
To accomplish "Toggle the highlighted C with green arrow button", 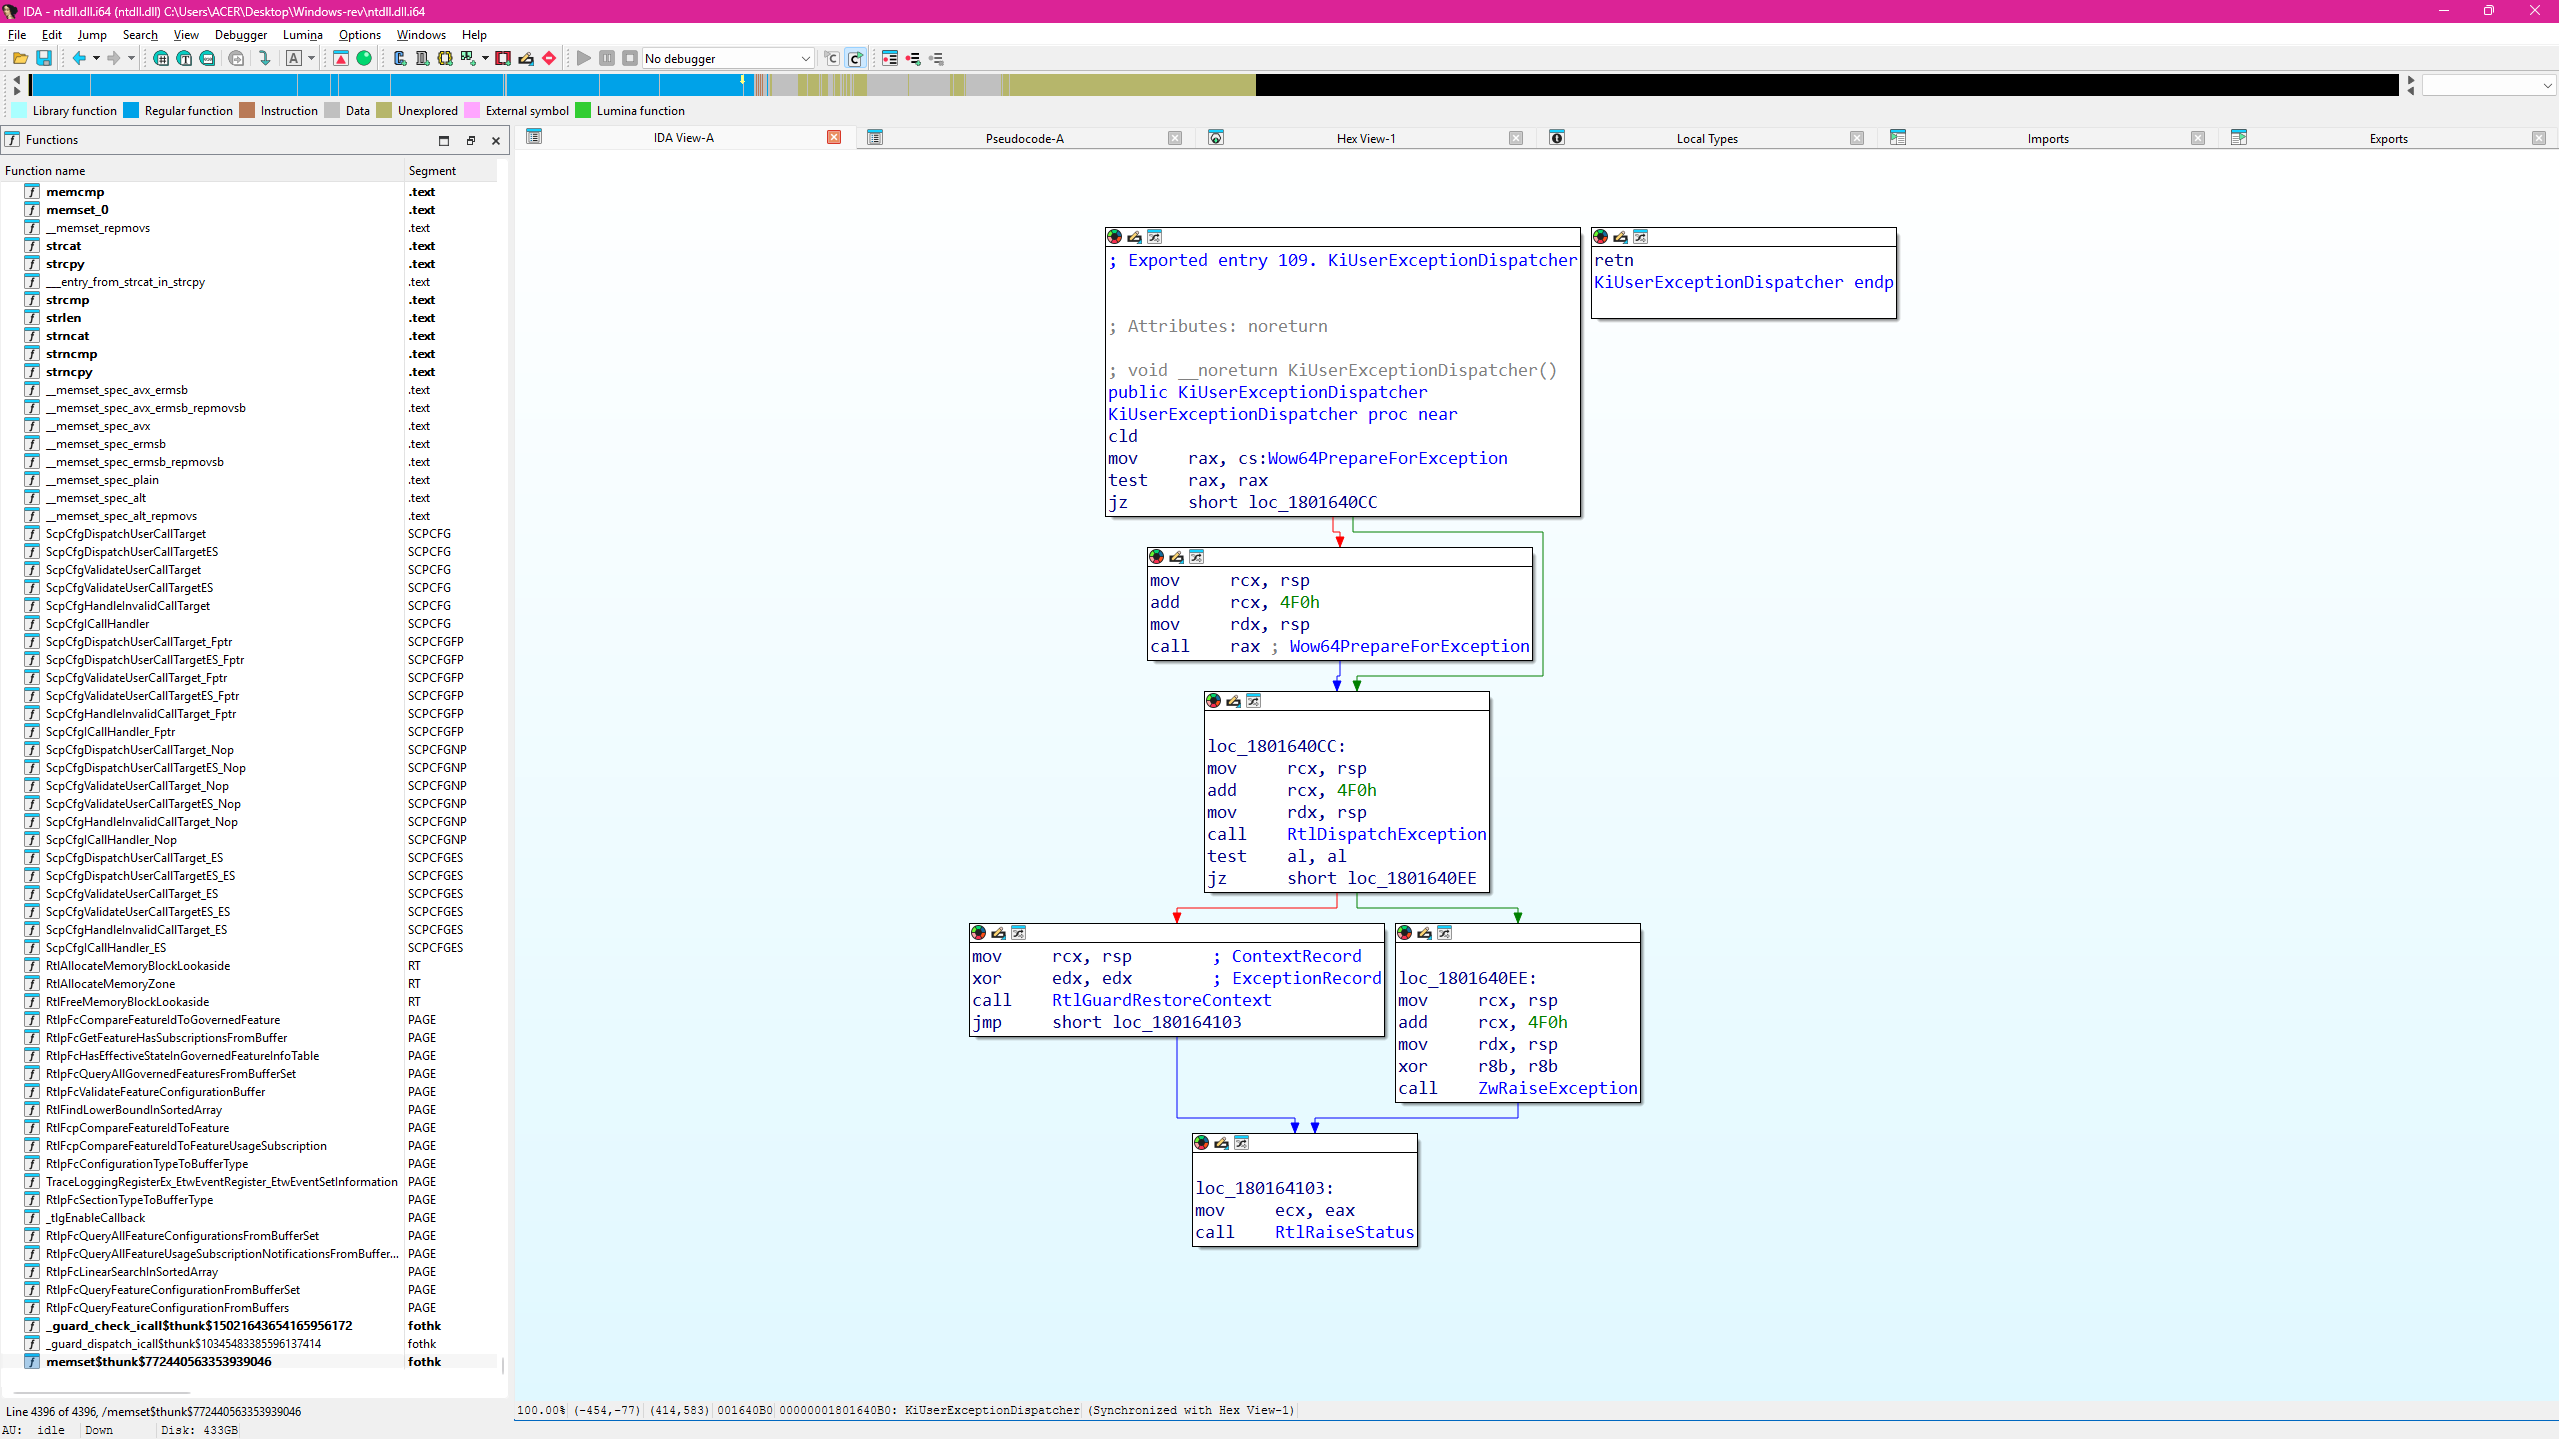I will click(855, 58).
